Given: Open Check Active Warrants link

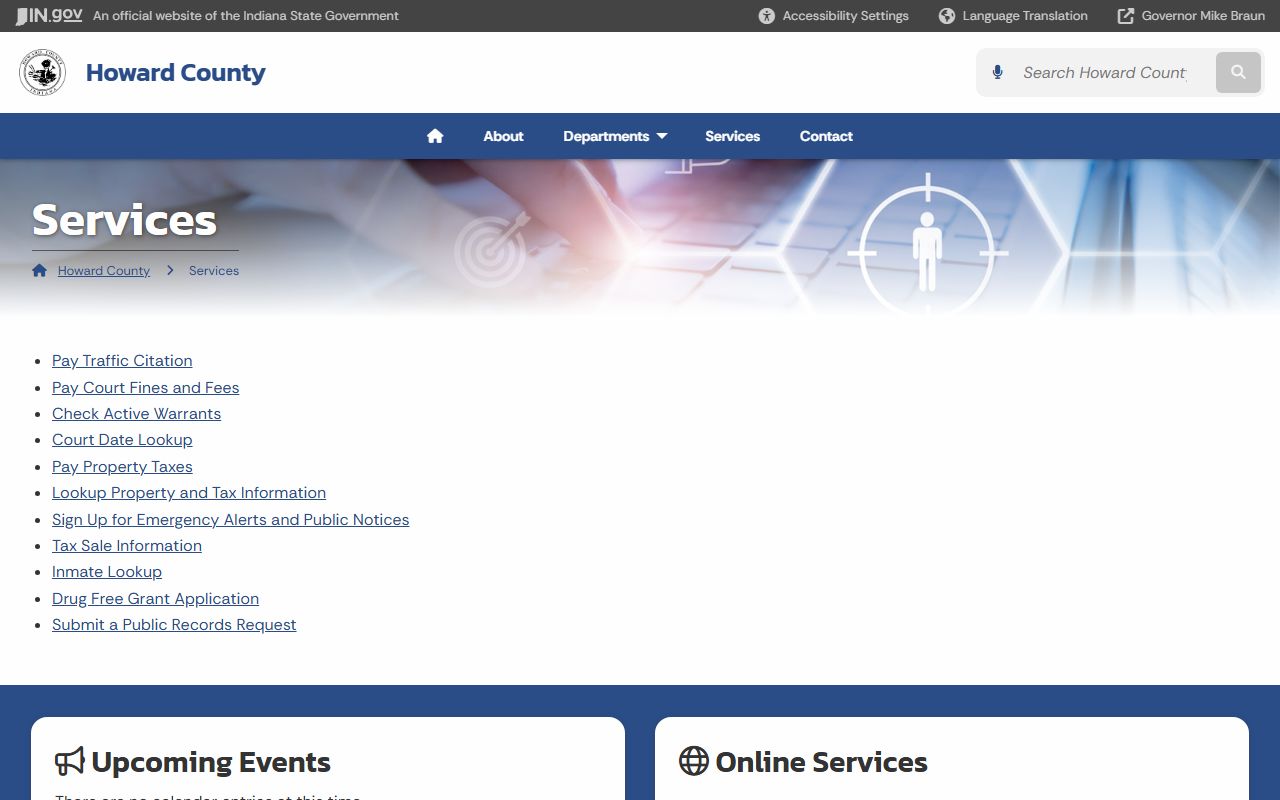Looking at the screenshot, I should click(x=136, y=414).
